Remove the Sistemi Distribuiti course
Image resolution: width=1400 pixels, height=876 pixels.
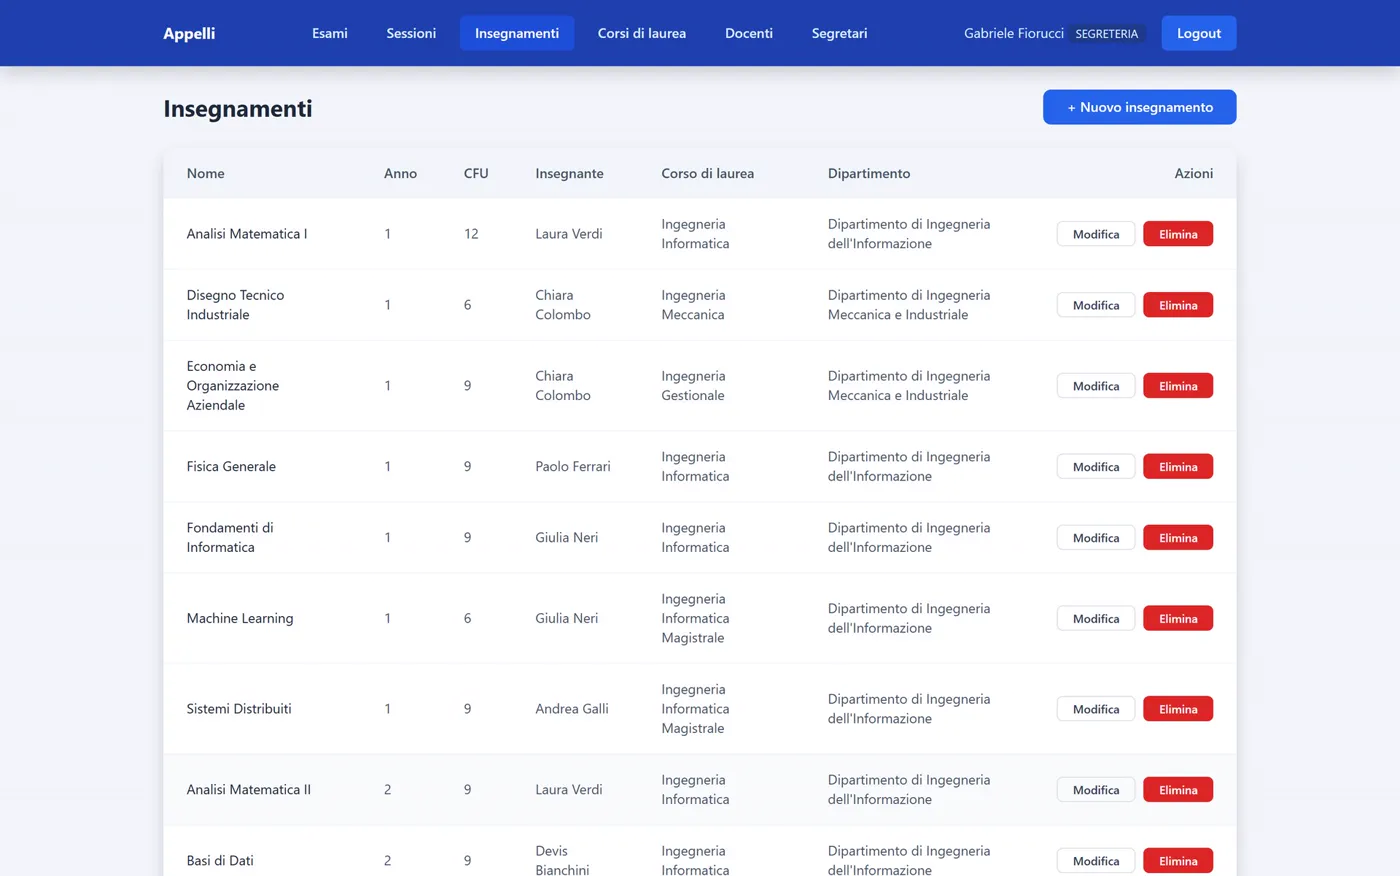tap(1178, 709)
